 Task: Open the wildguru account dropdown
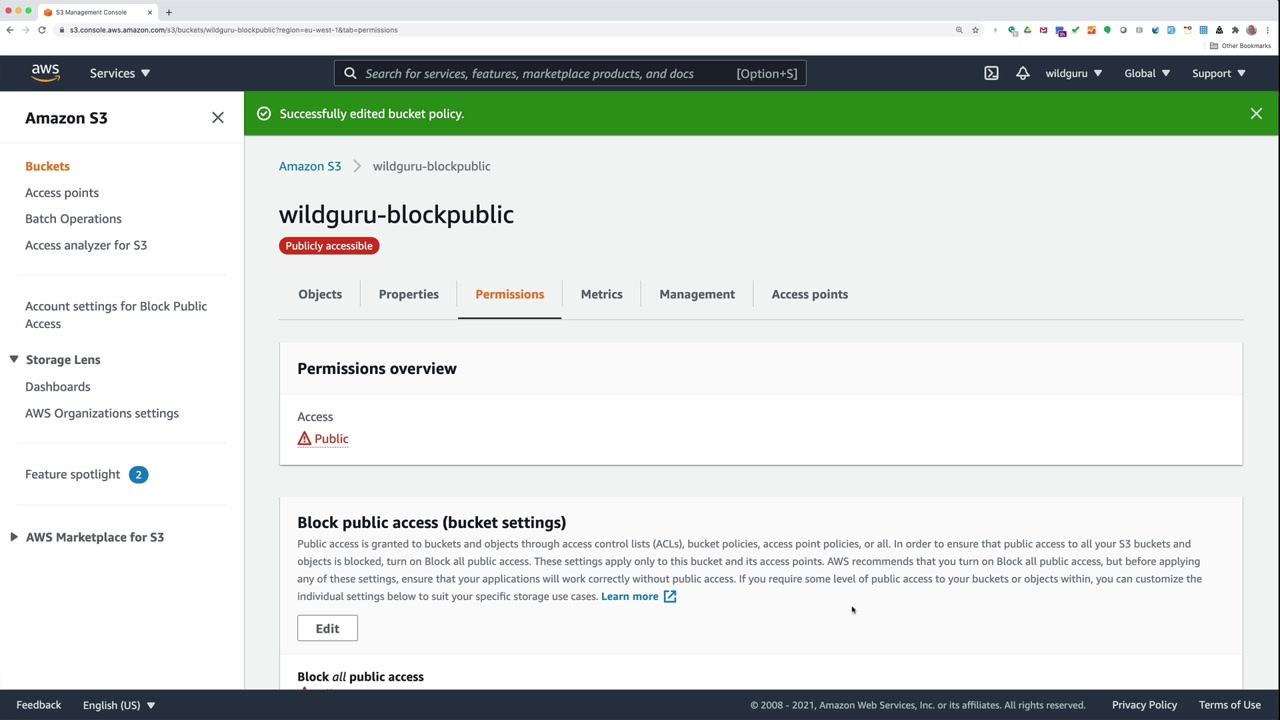point(1074,73)
